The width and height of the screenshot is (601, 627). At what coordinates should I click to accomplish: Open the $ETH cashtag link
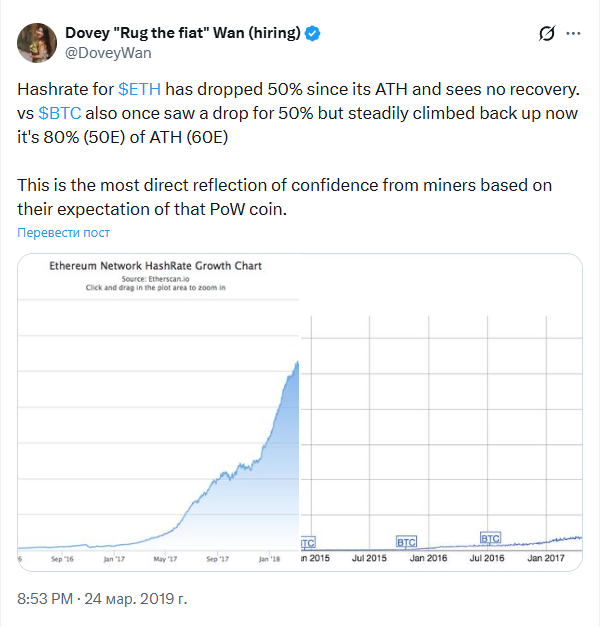click(x=139, y=89)
